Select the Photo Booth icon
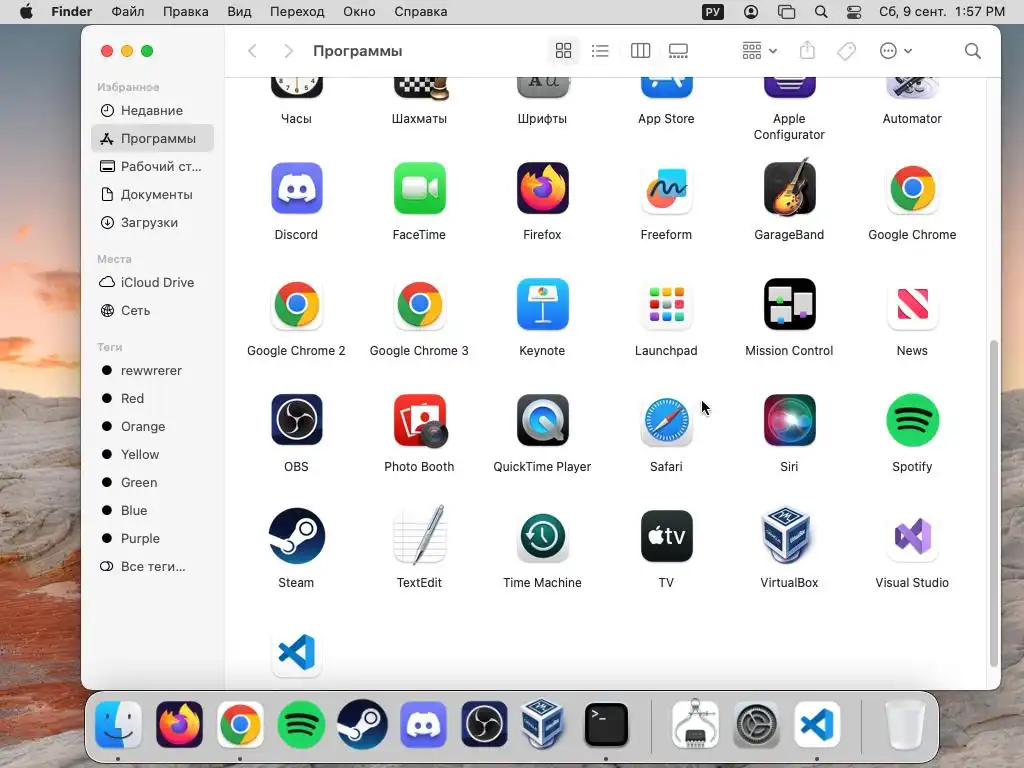 [x=419, y=420]
